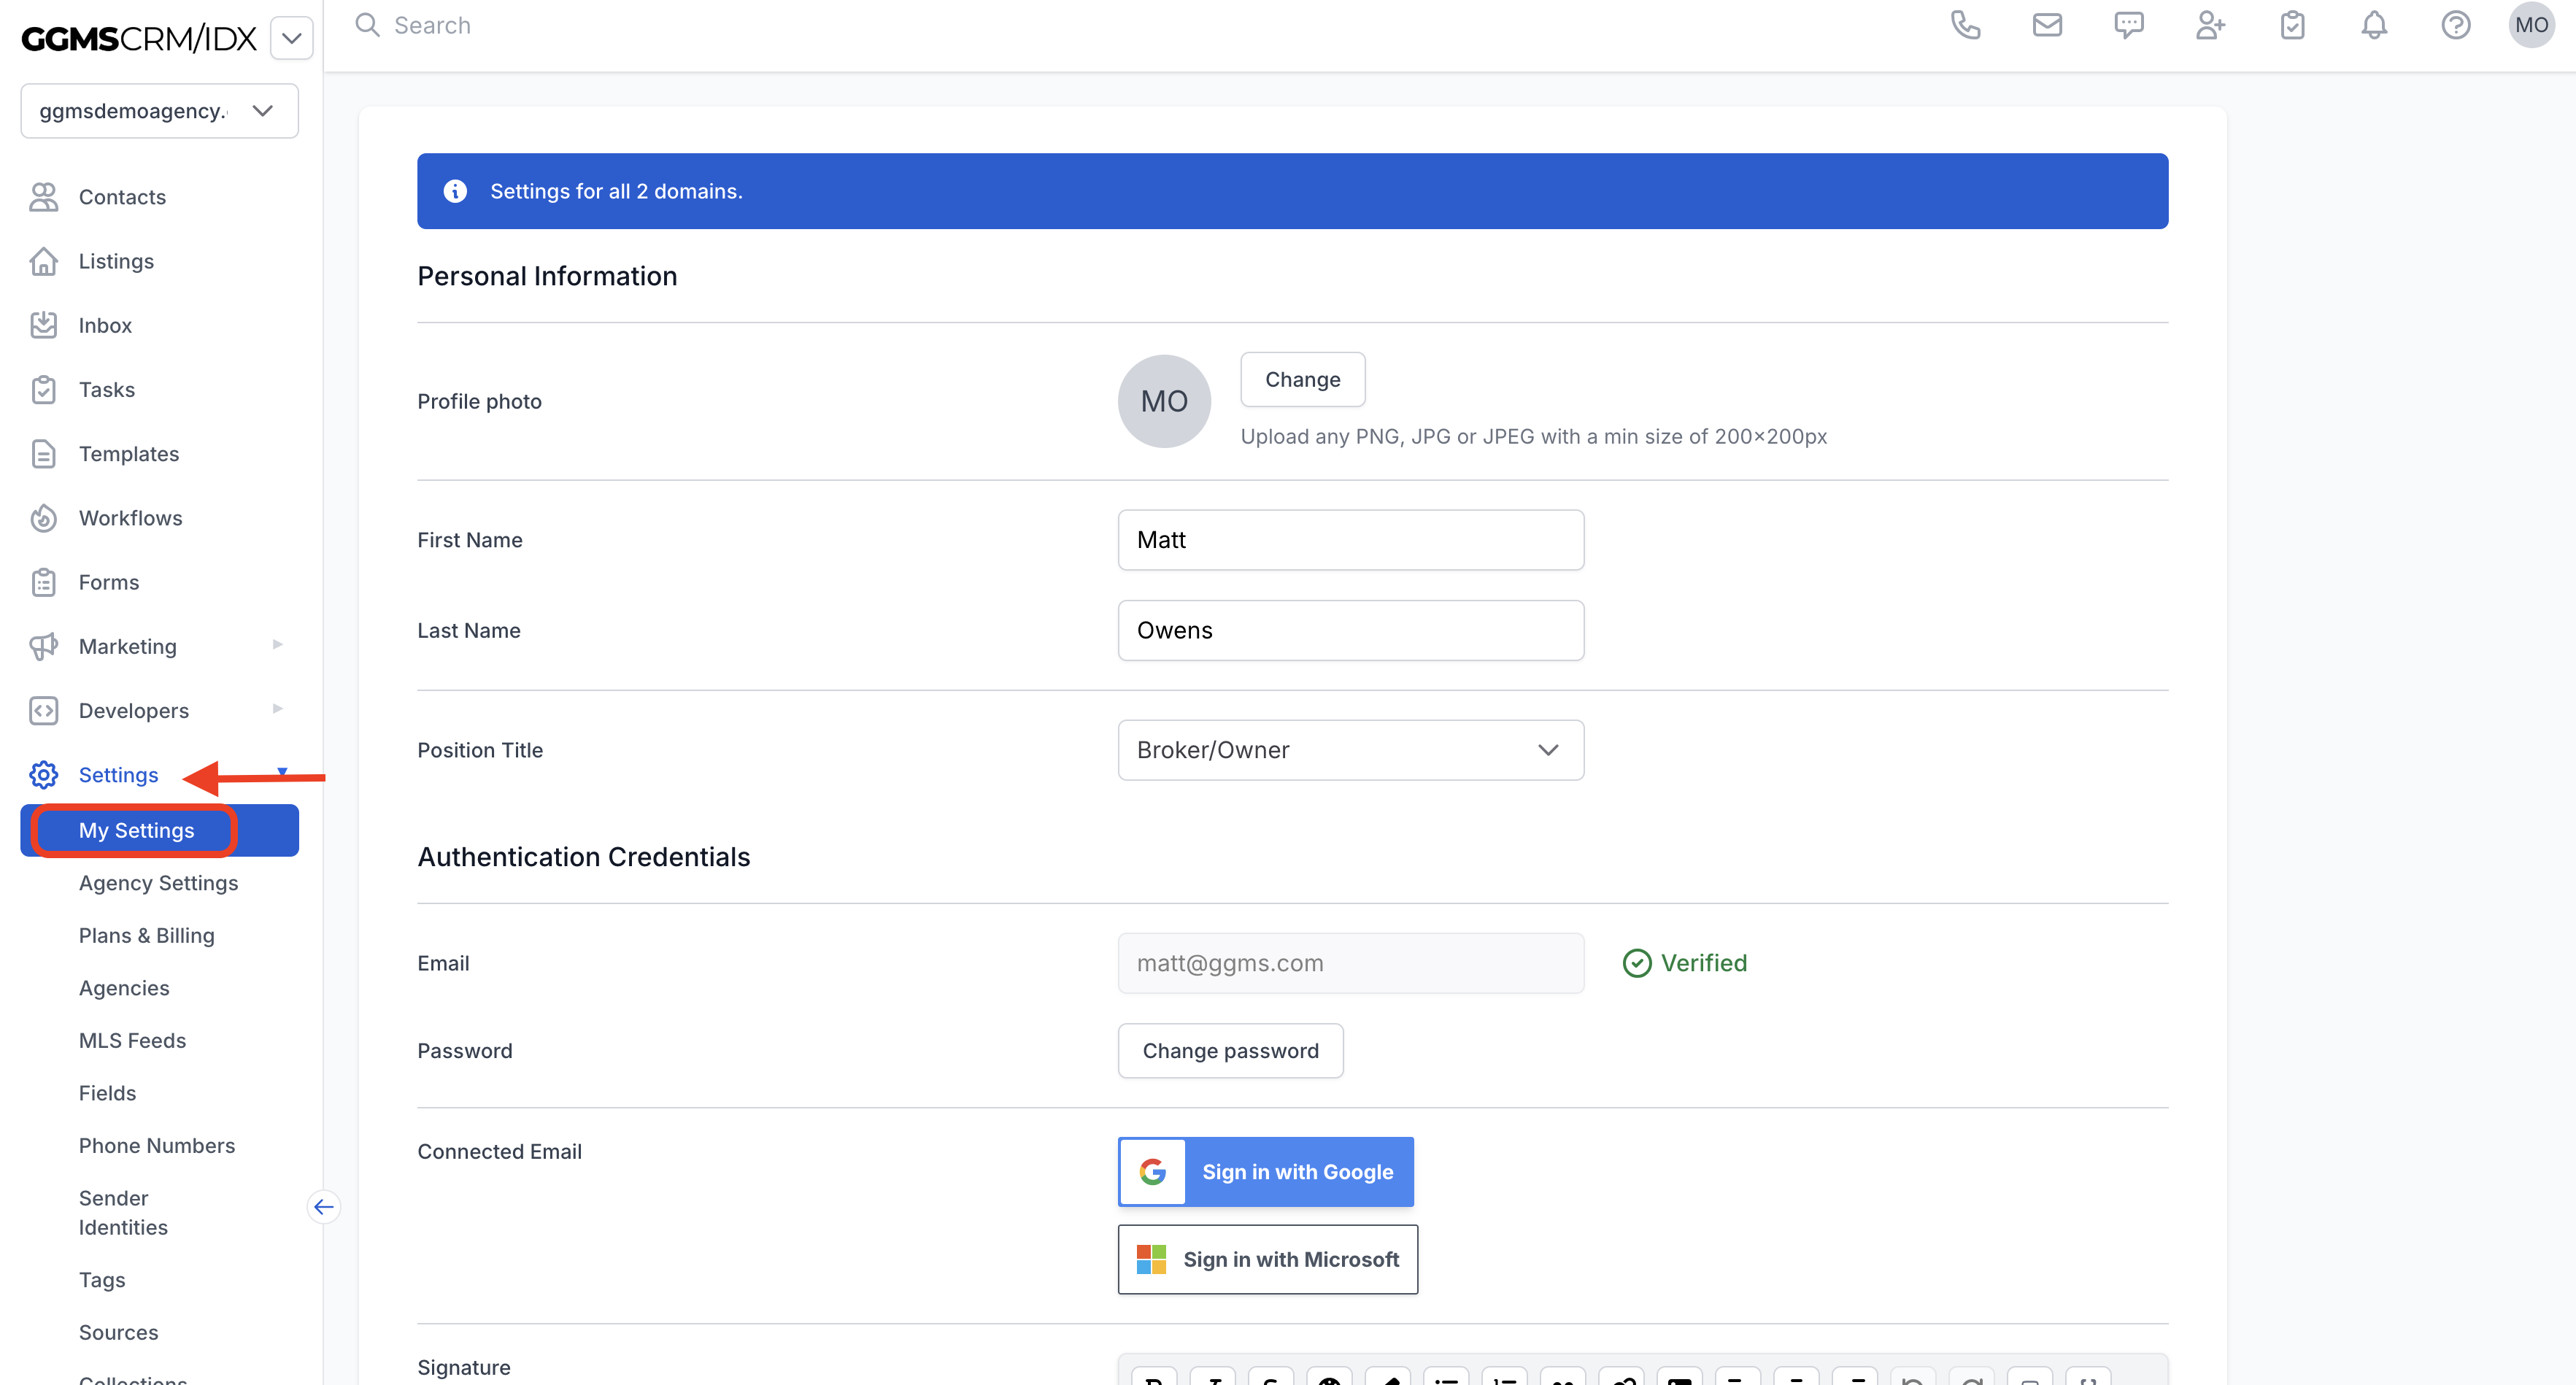Go to Agency Settings

(x=158, y=883)
